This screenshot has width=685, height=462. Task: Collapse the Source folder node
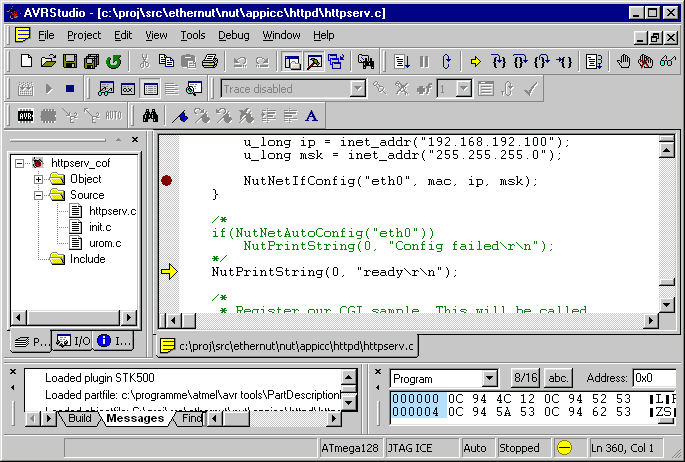coord(38,195)
